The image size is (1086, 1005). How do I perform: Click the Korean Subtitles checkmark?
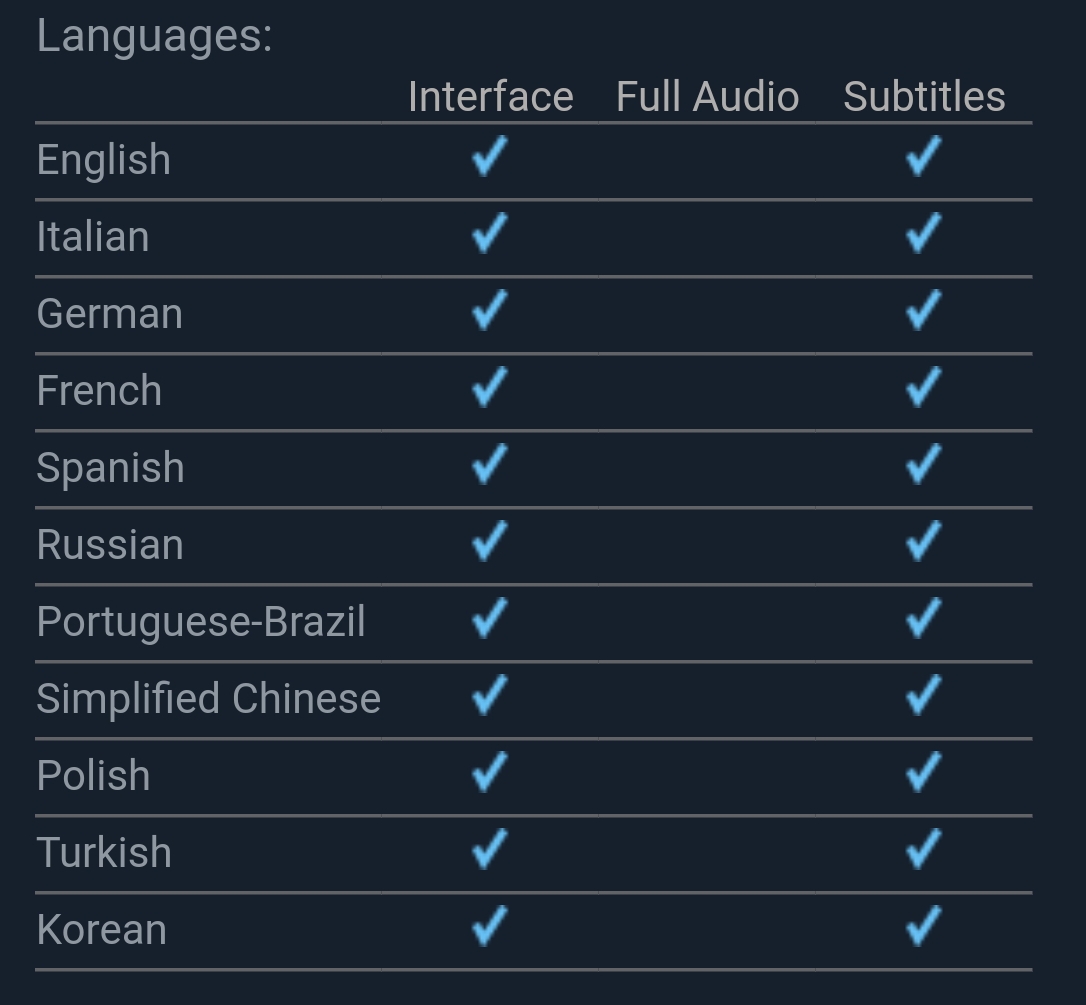pos(924,926)
